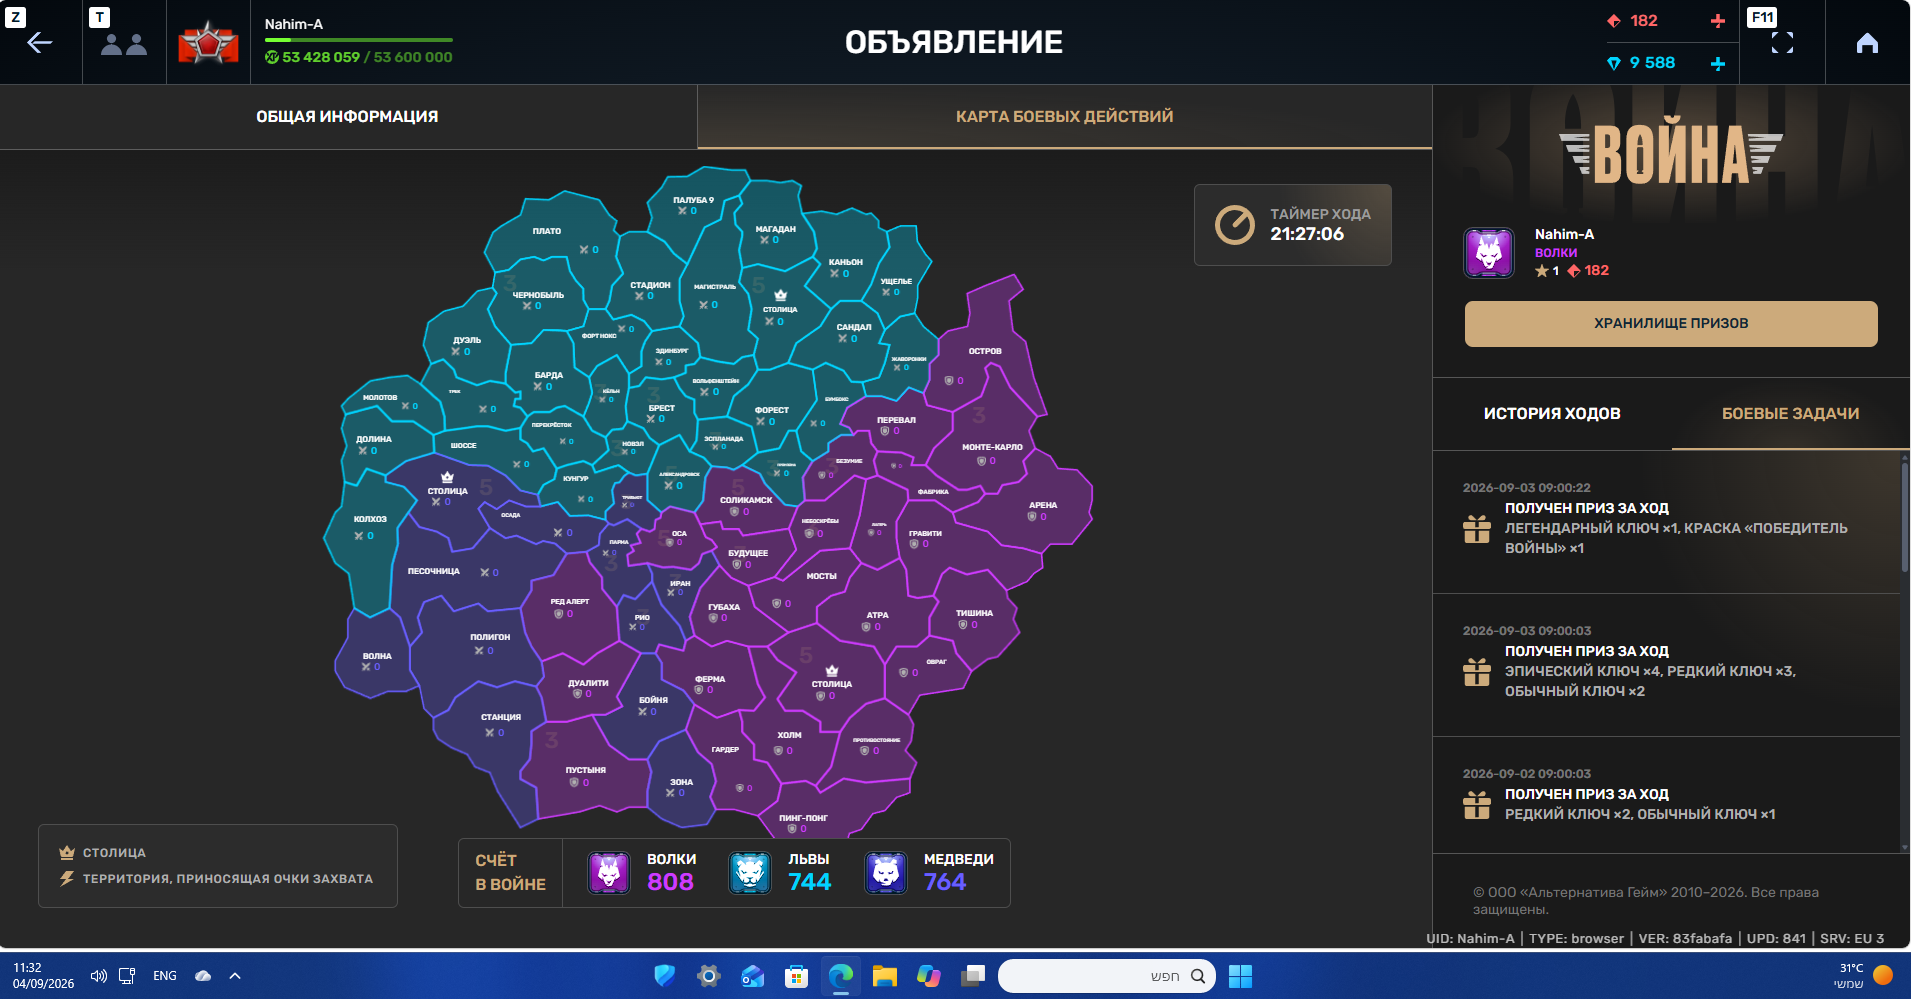Return to the home screen icon
Viewport: 1911px width, 999px height.
[1867, 43]
